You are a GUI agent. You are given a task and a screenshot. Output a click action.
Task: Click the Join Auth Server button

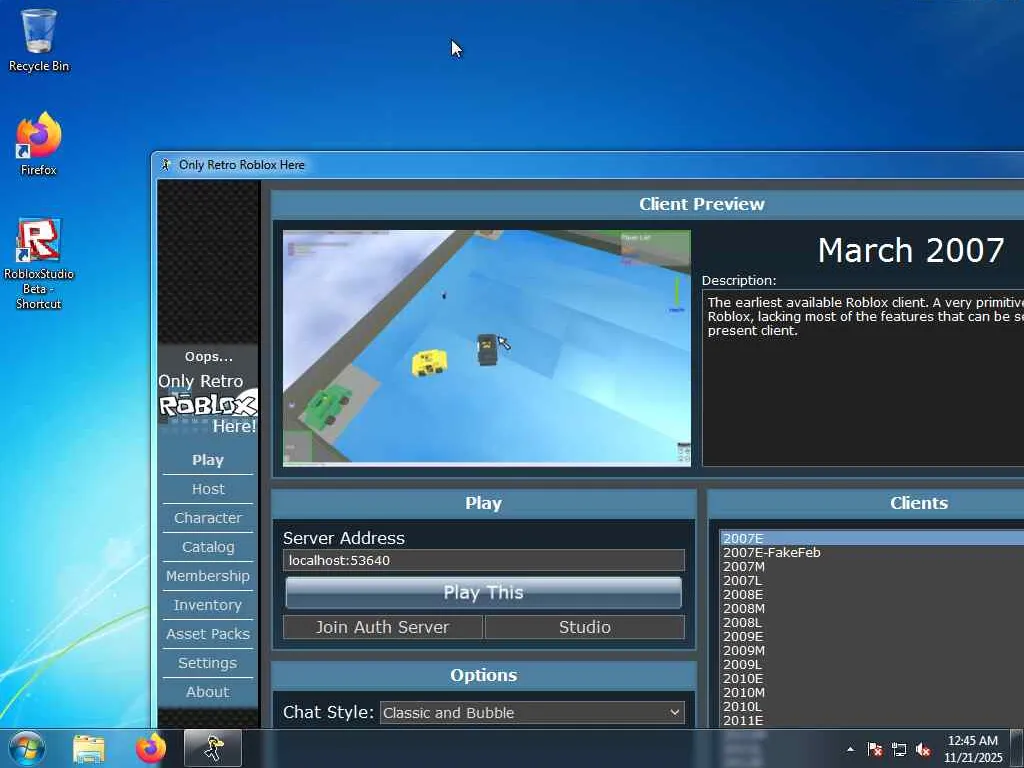tap(383, 627)
